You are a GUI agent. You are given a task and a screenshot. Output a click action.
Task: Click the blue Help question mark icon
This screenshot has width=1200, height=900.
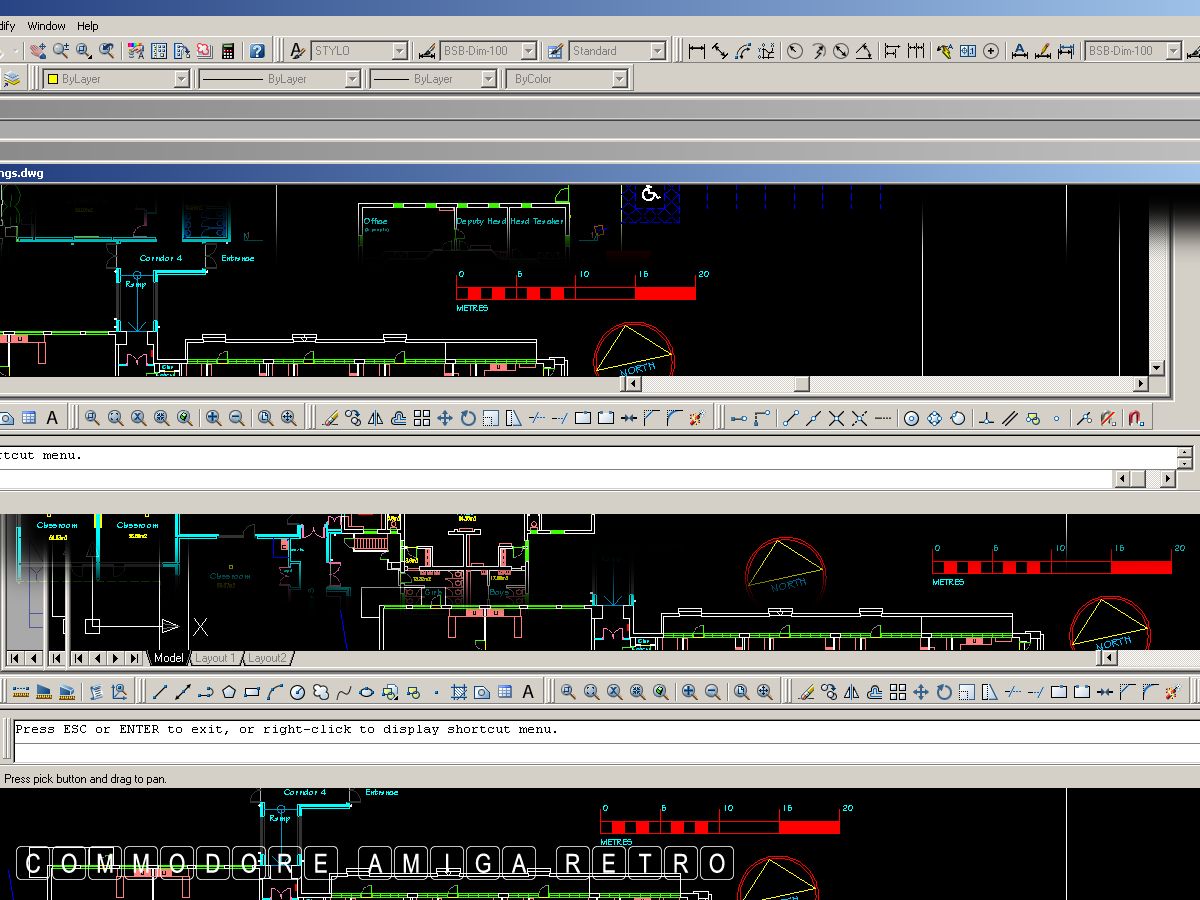(x=257, y=51)
